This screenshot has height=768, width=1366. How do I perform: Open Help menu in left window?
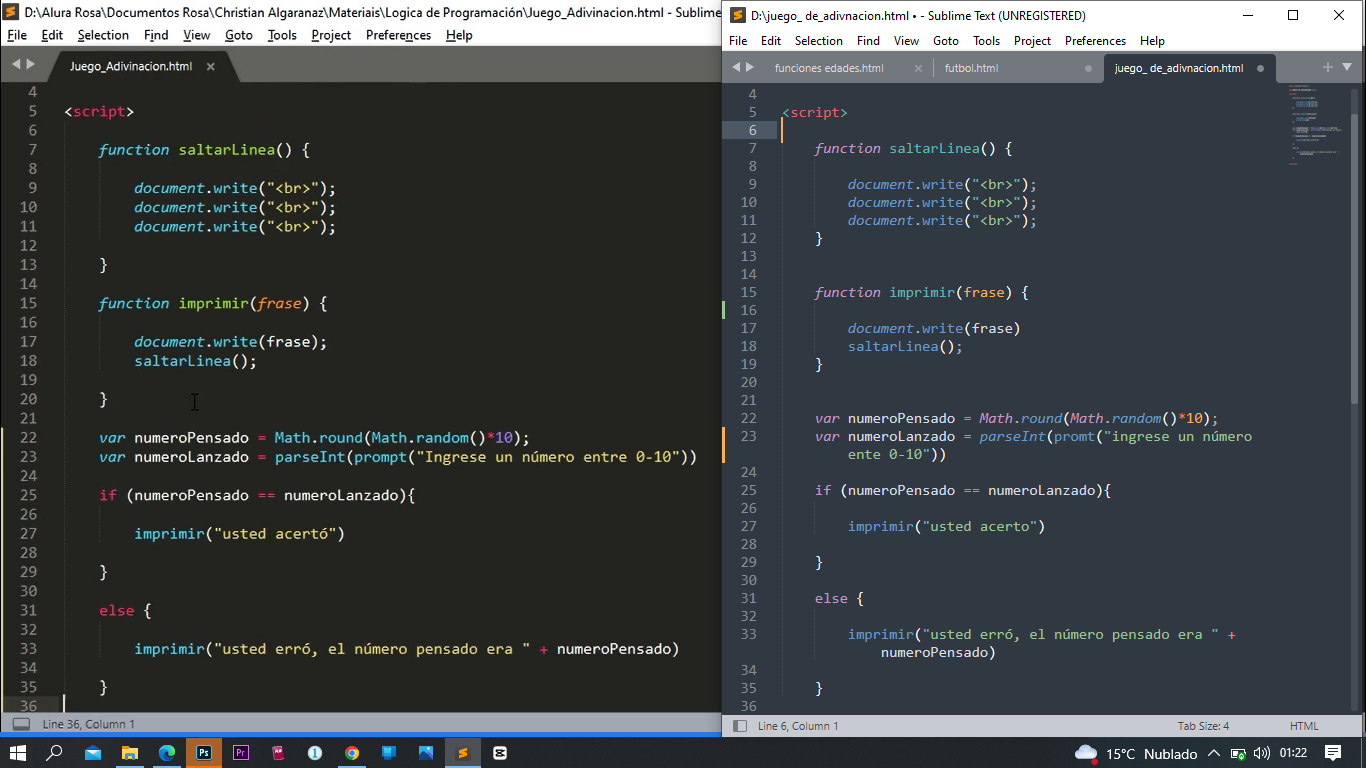459,35
